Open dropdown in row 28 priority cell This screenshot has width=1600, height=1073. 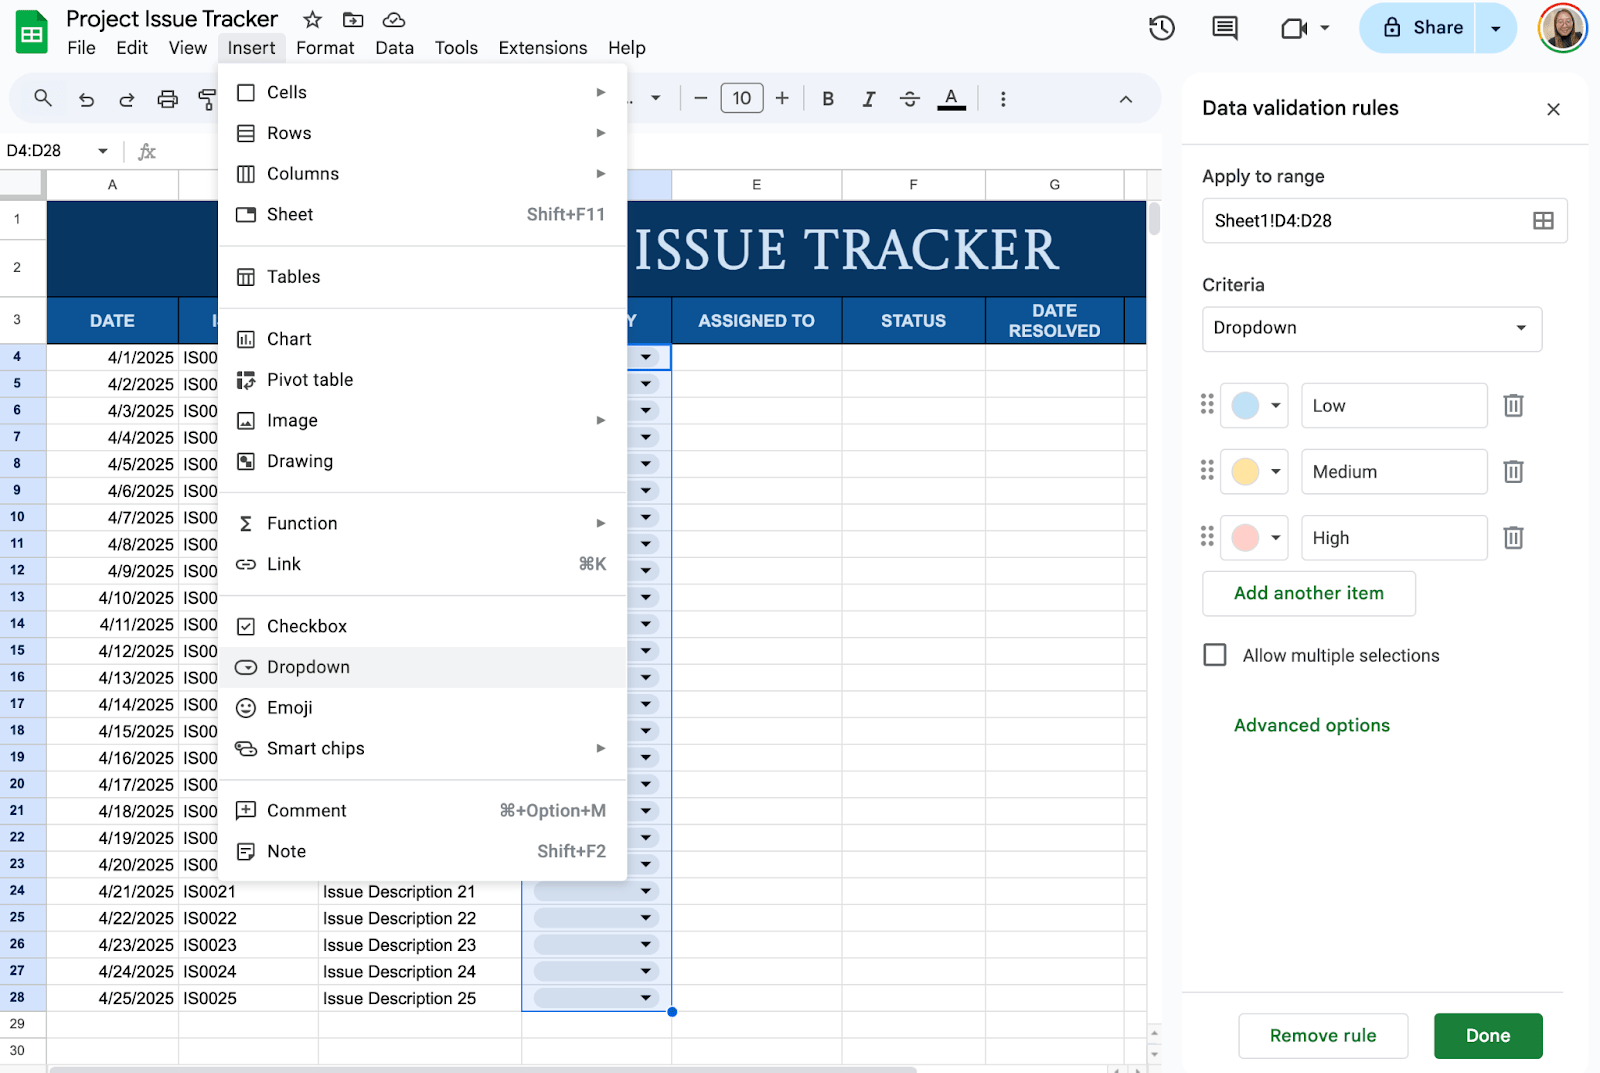click(x=646, y=998)
